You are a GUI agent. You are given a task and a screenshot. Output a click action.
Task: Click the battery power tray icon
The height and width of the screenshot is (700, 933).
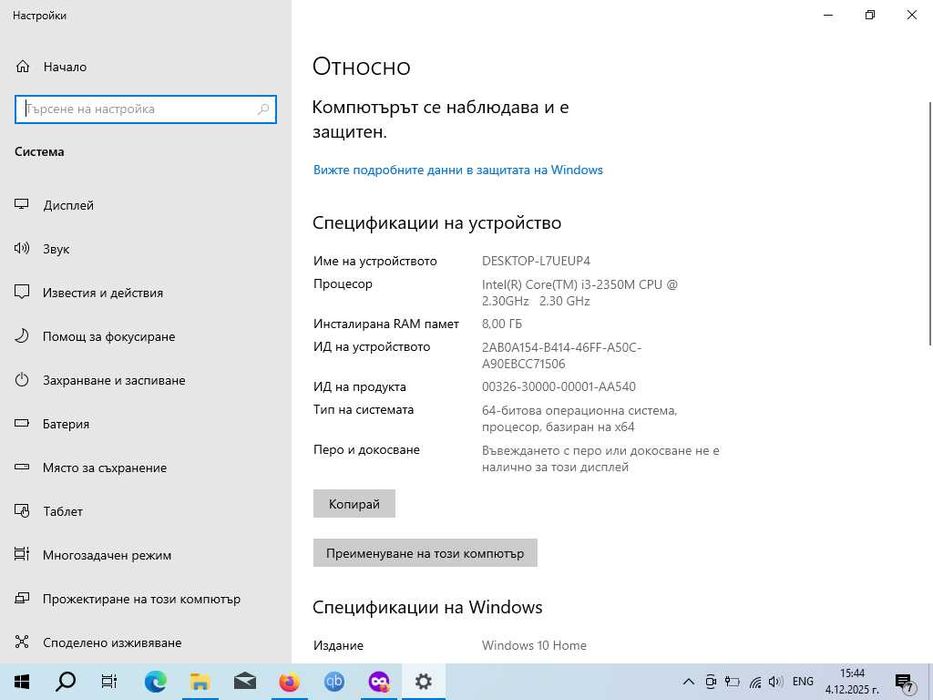(x=732, y=682)
